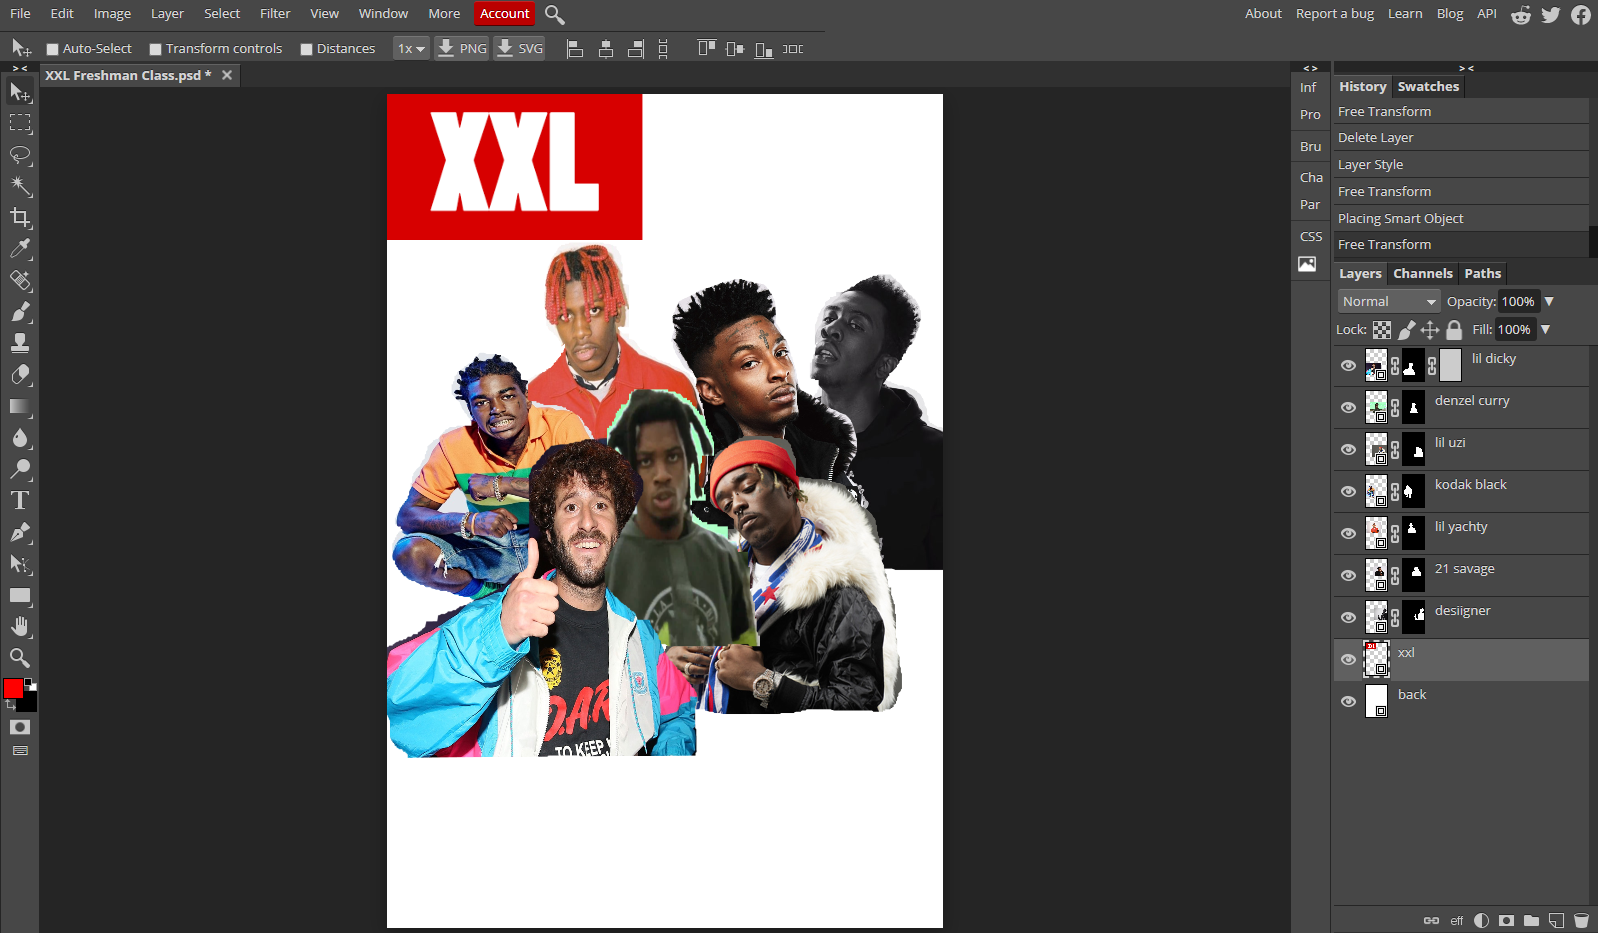Create a new layer via page icon
This screenshot has width=1598, height=933.
tap(1556, 920)
